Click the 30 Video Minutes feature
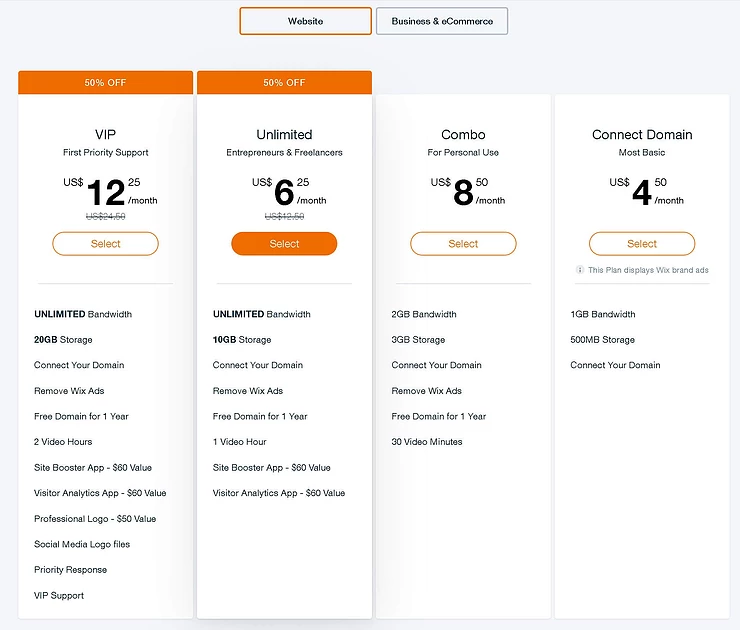This screenshot has width=740, height=630. tap(427, 442)
